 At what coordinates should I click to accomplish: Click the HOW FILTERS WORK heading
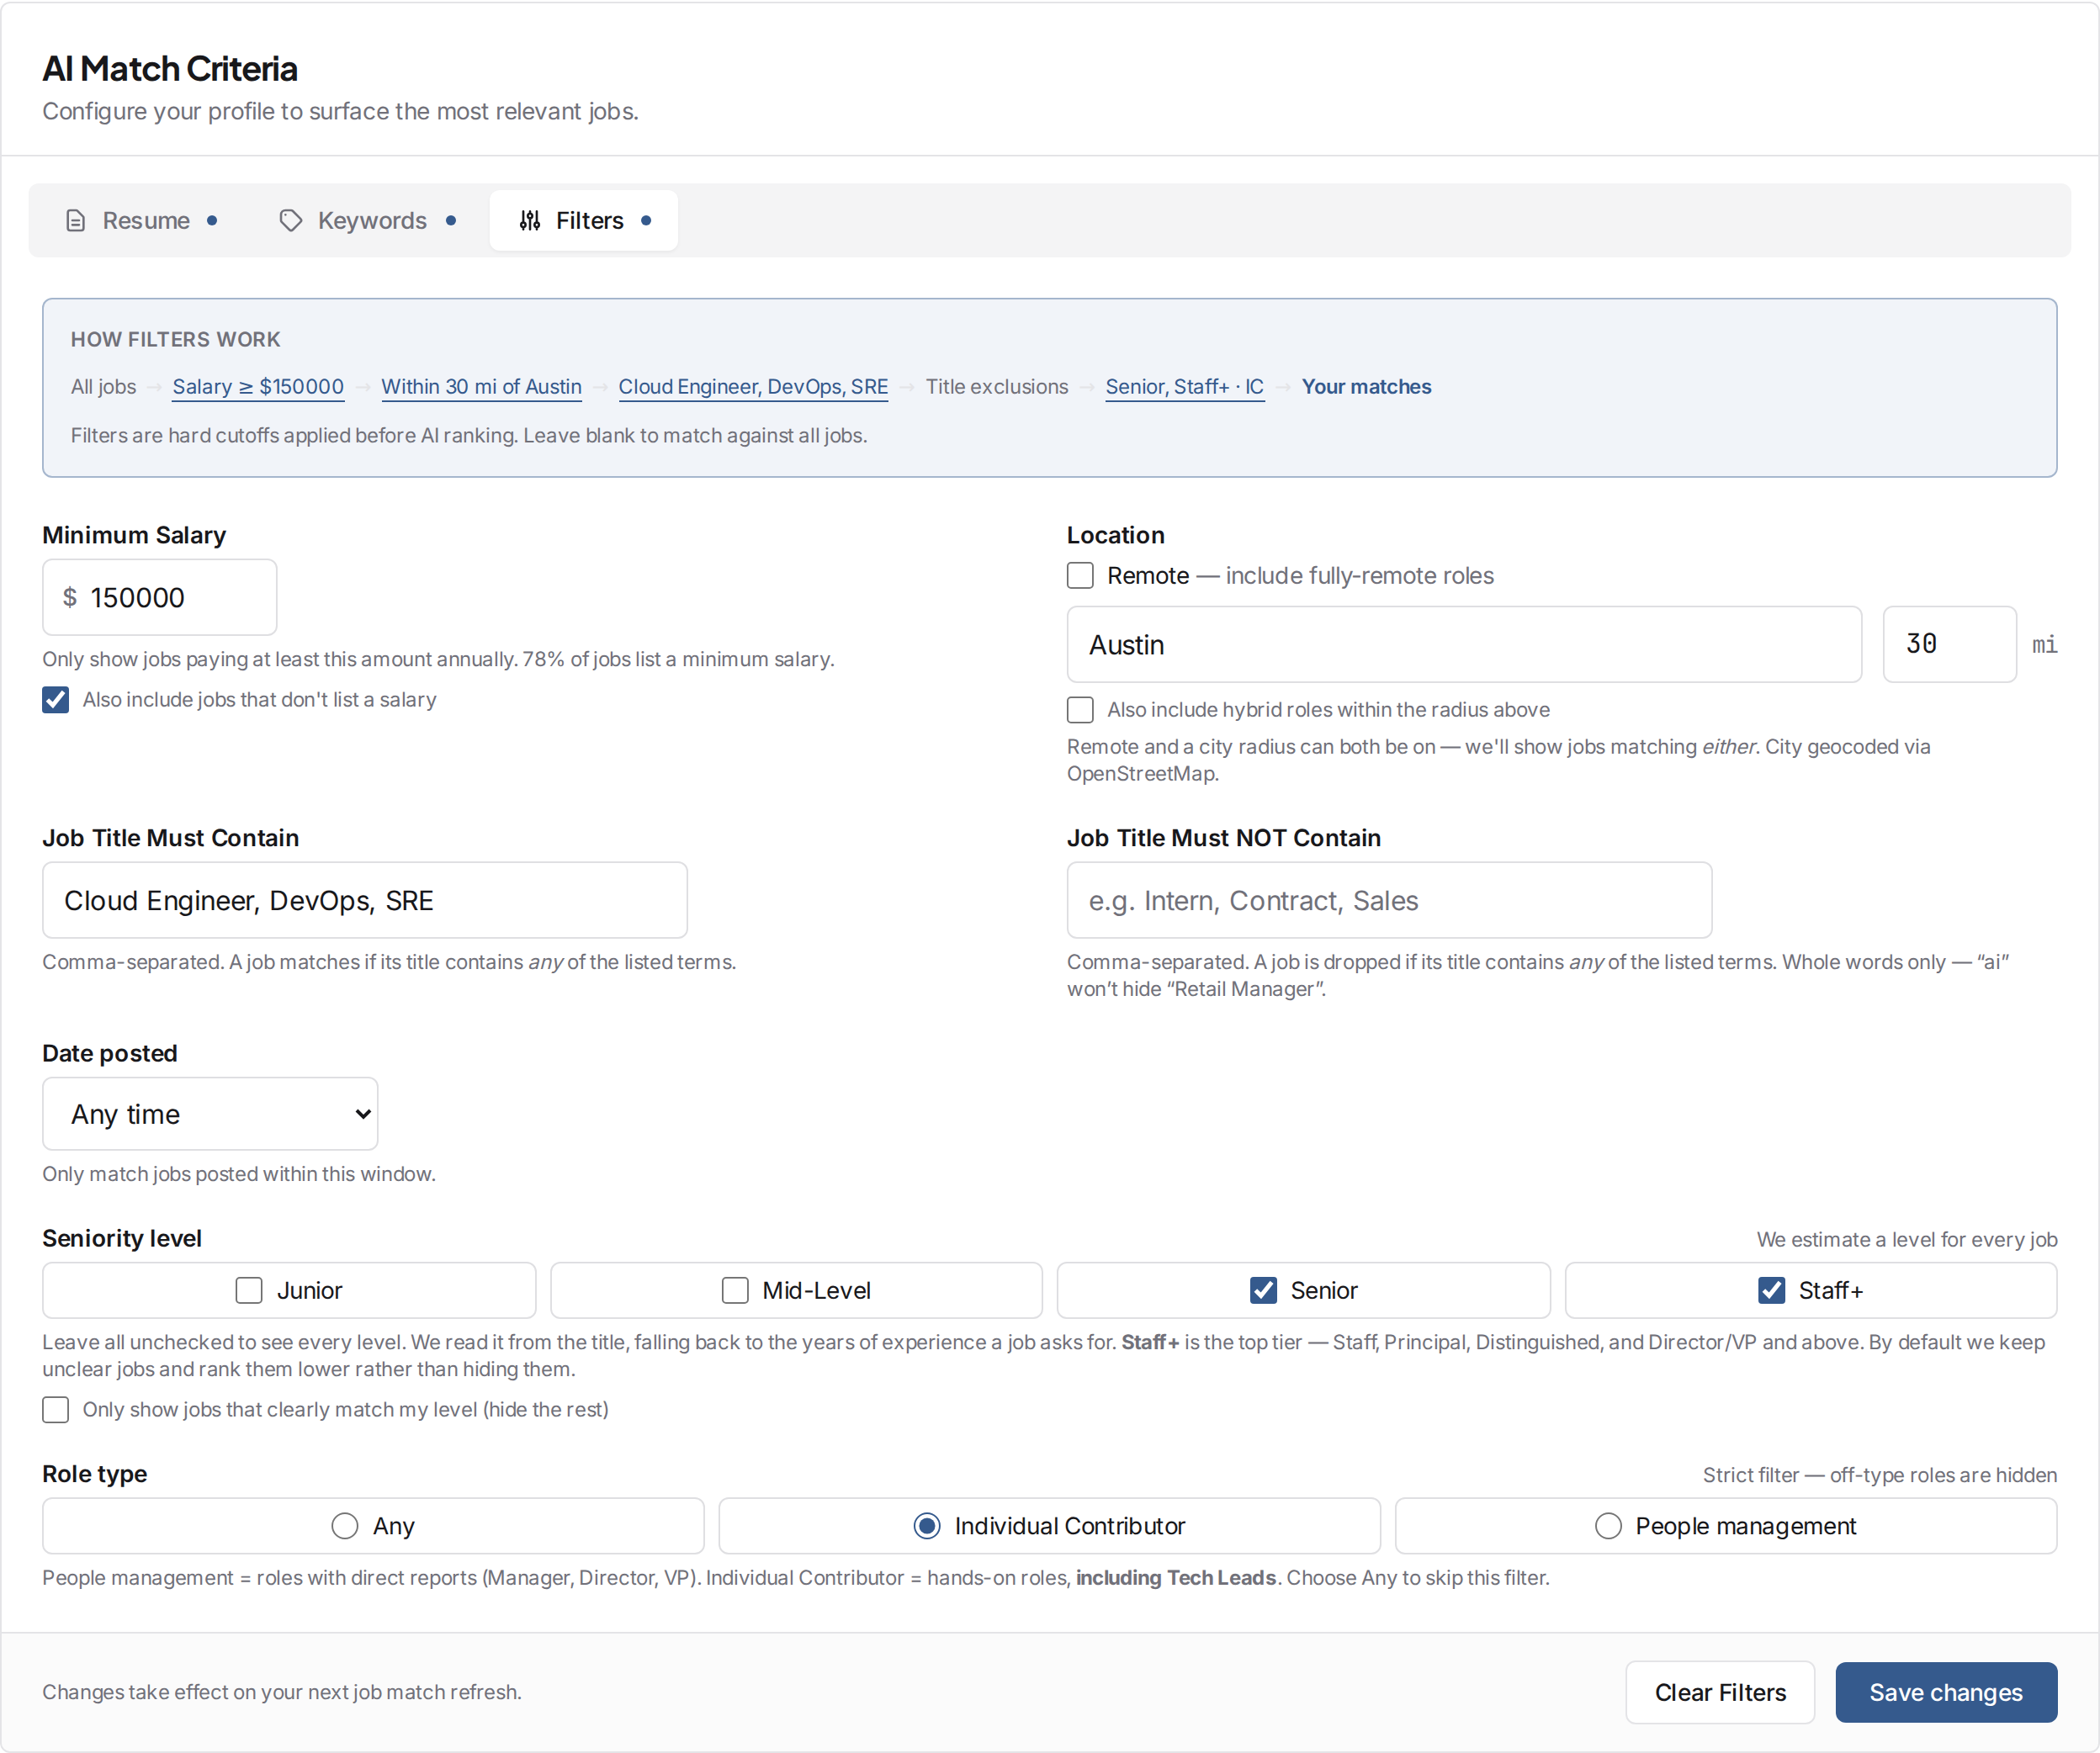176,340
